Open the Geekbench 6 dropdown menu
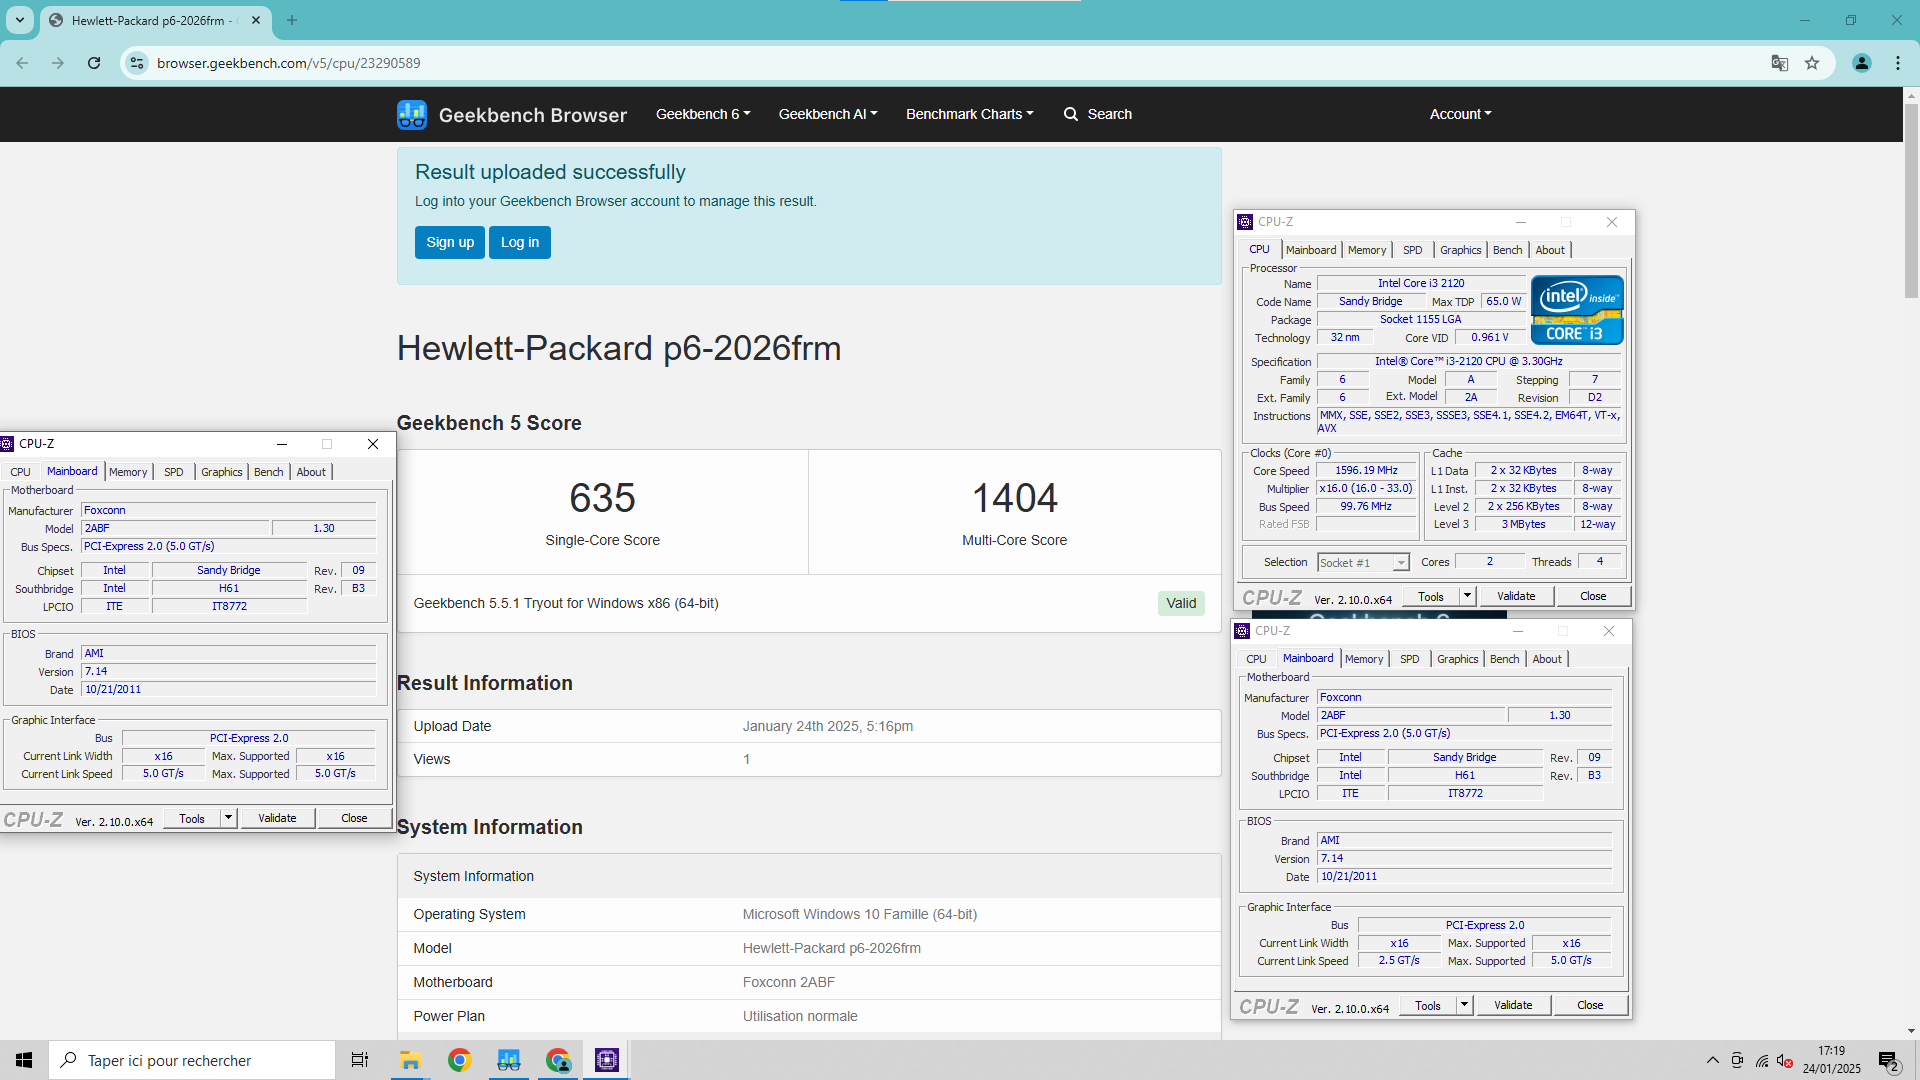The image size is (1920, 1080). [x=703, y=114]
